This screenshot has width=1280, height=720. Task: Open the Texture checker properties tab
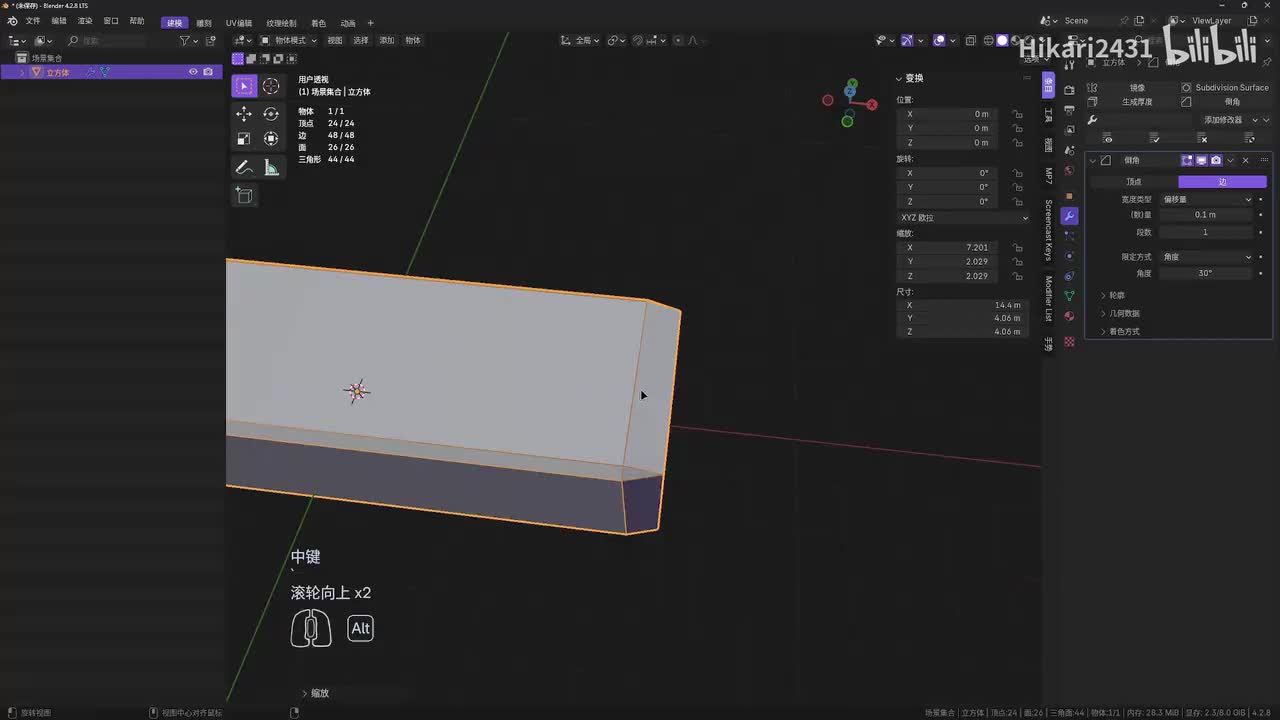tap(1069, 341)
